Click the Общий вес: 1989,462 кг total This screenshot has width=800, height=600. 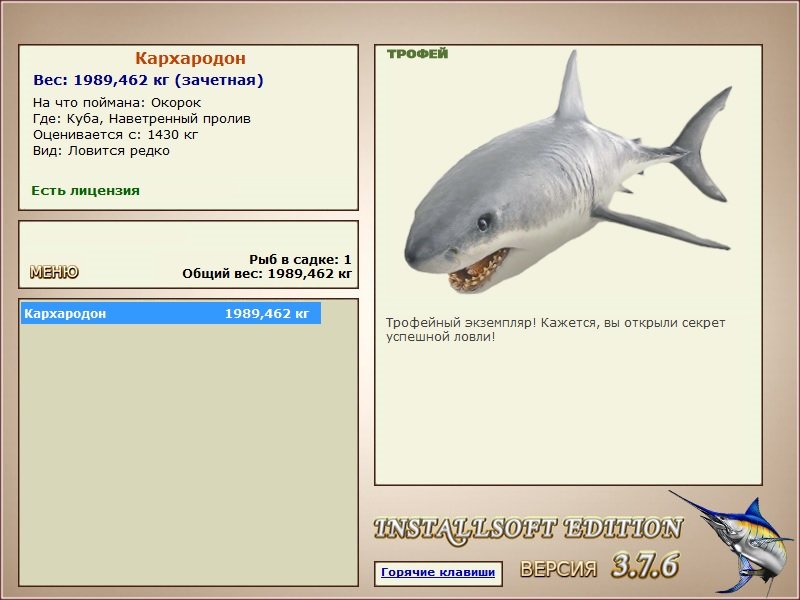(267, 273)
